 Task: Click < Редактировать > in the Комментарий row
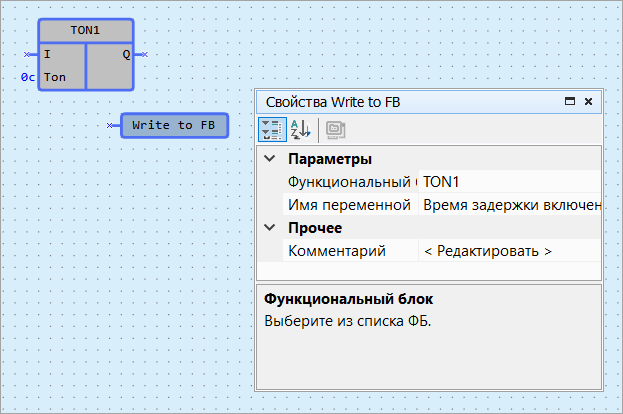pos(488,251)
